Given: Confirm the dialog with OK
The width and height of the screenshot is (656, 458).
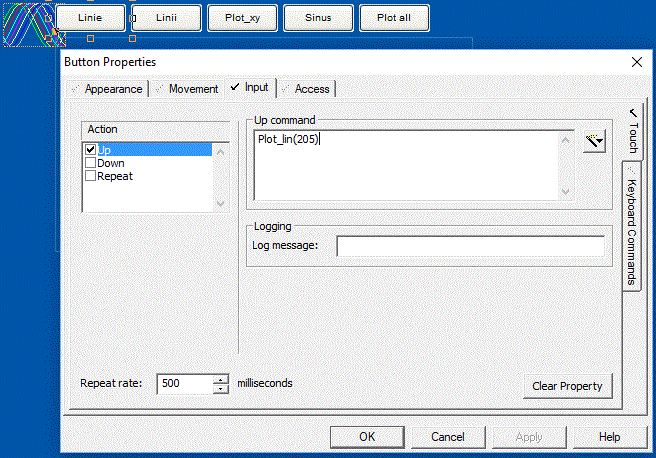Looking at the screenshot, I should [x=367, y=437].
